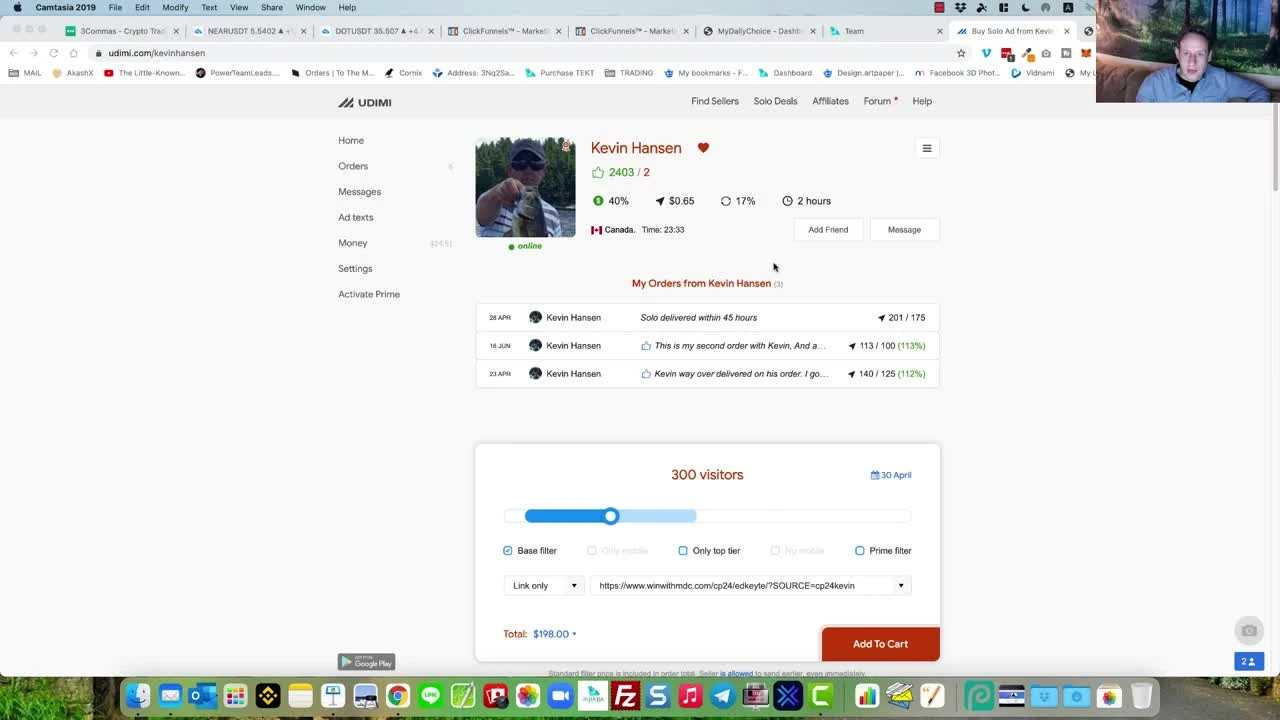Click the Google Play badge

point(367,662)
